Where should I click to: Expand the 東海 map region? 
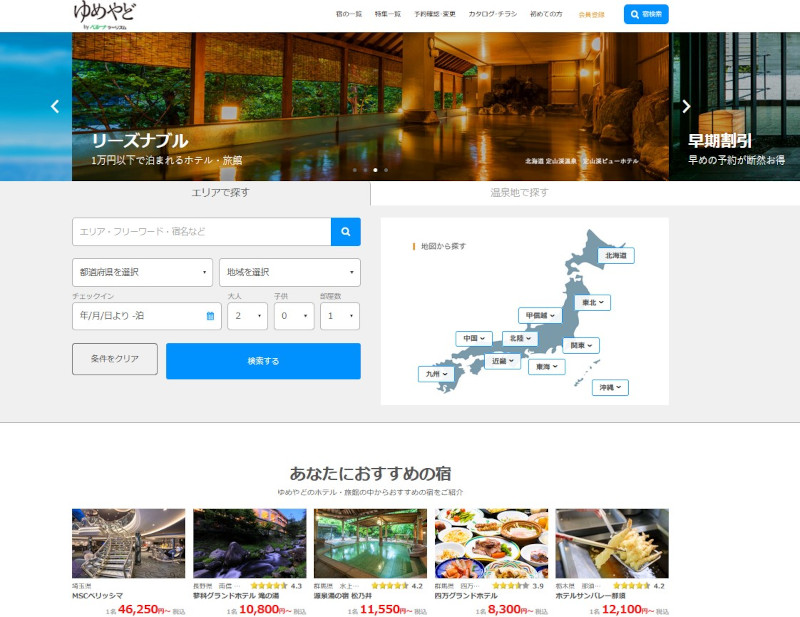[546, 366]
